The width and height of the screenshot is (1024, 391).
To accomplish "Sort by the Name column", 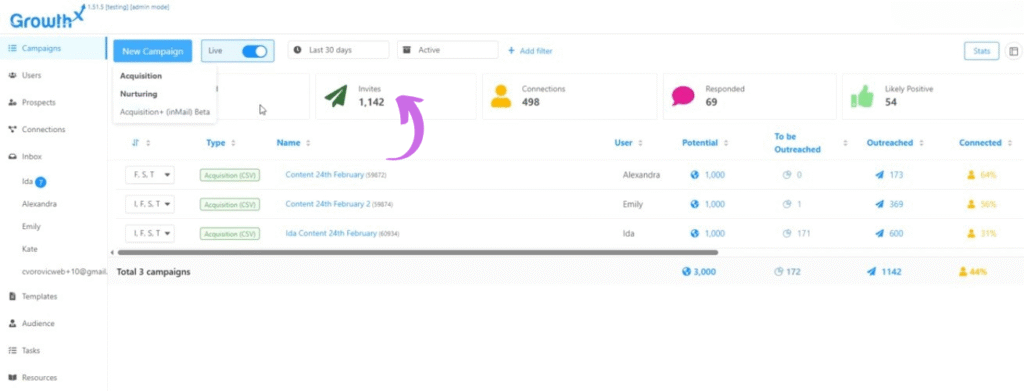I will tap(293, 142).
